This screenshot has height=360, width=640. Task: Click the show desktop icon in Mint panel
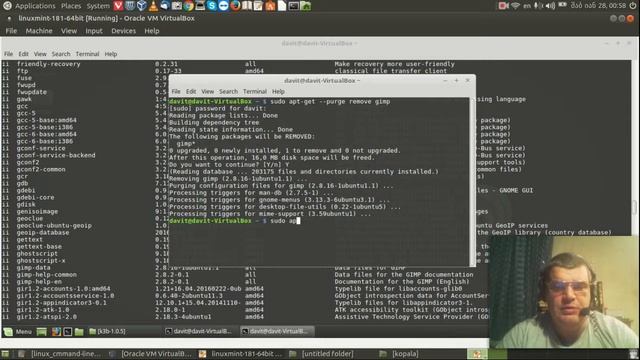42,331
